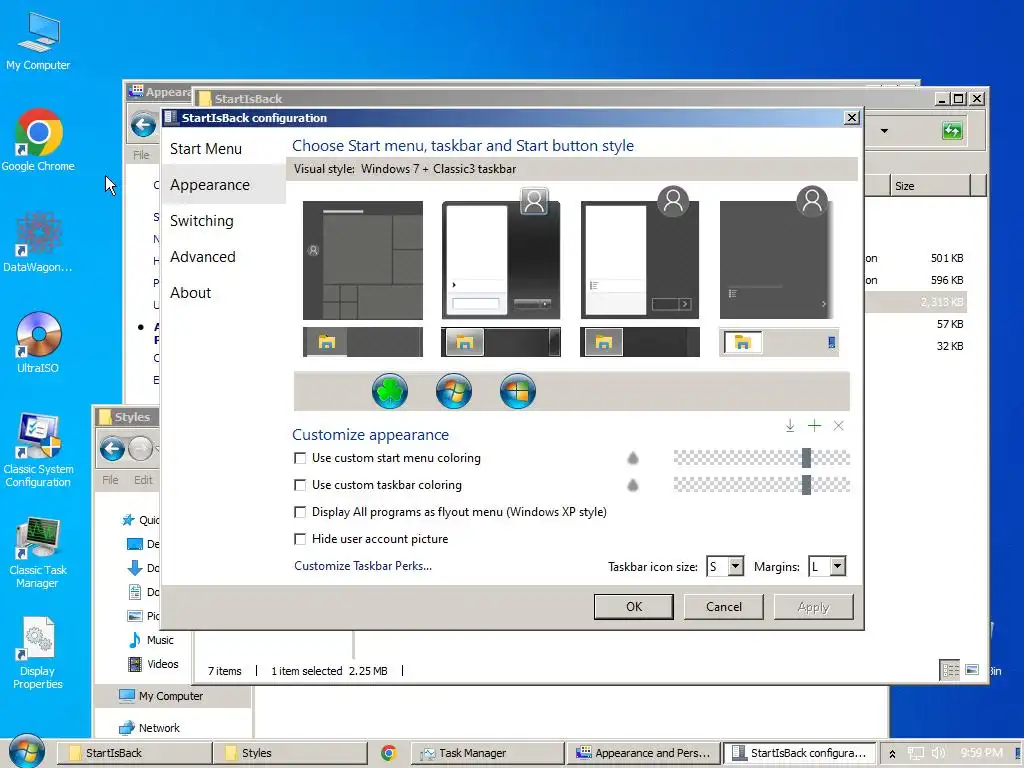Image resolution: width=1024 pixels, height=768 pixels.
Task: Click the X icon to remove style
Action: 839,426
